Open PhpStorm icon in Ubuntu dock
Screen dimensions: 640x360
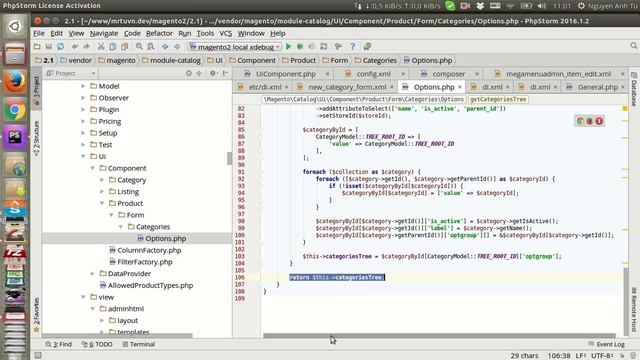[x=15, y=137]
